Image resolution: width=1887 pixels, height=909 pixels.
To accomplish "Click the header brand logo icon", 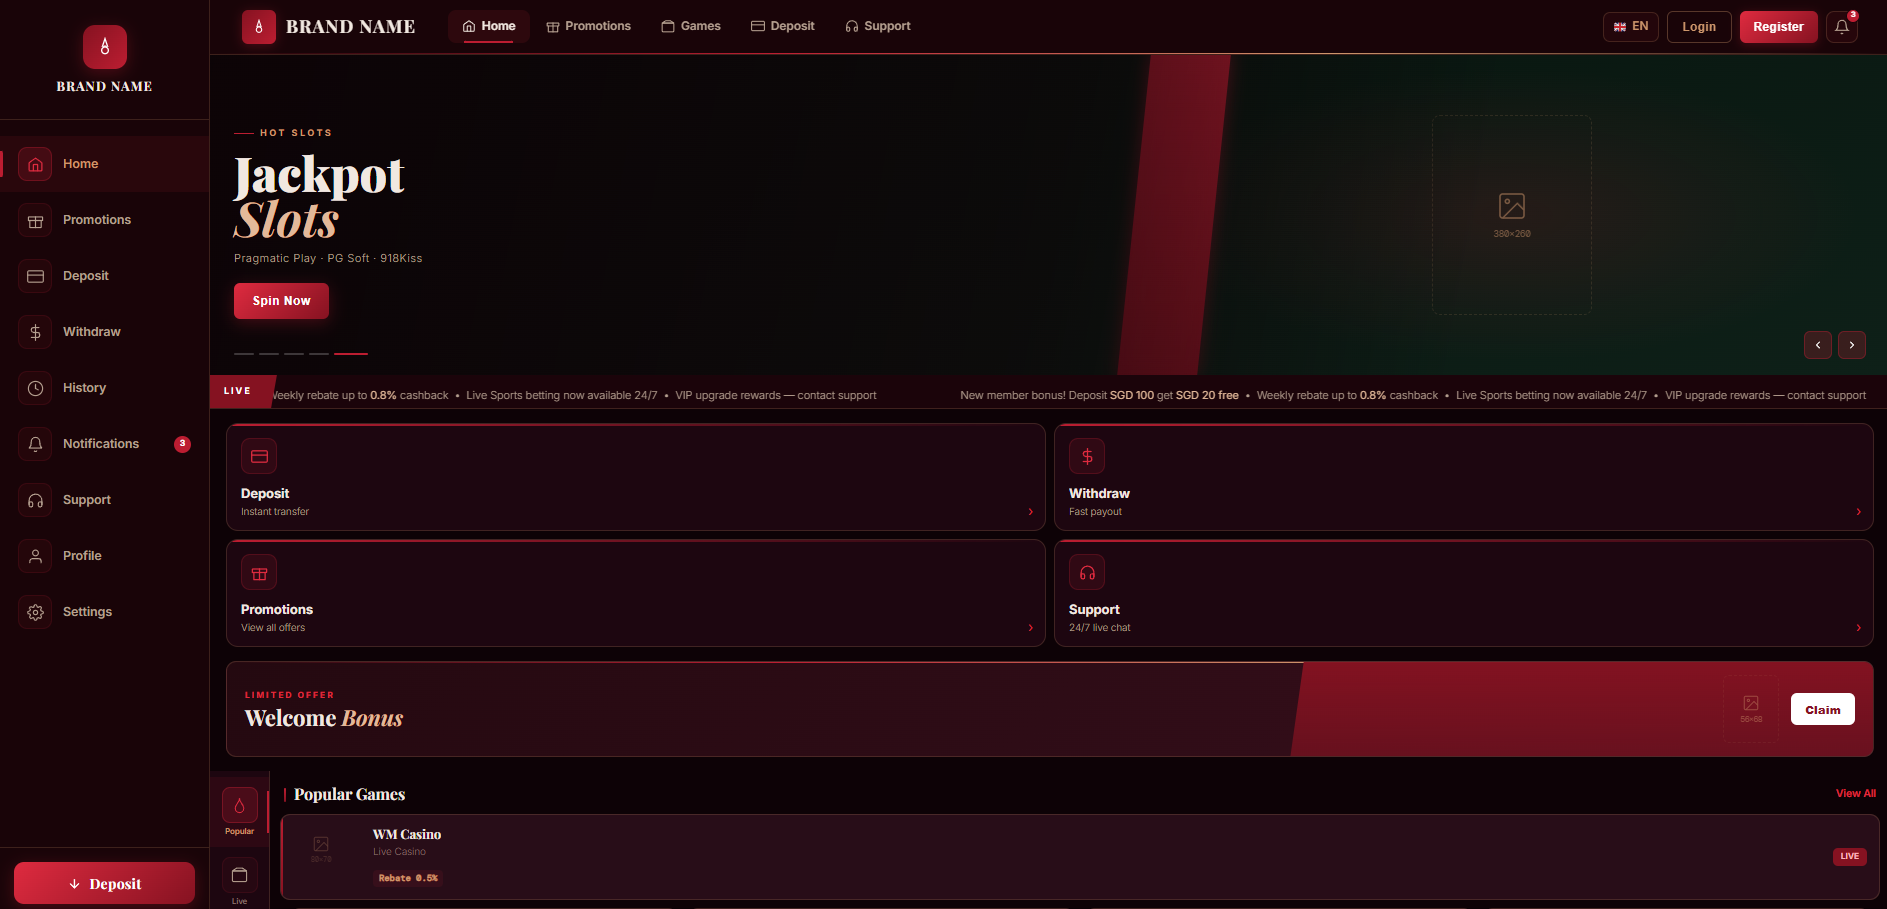I will click(259, 27).
